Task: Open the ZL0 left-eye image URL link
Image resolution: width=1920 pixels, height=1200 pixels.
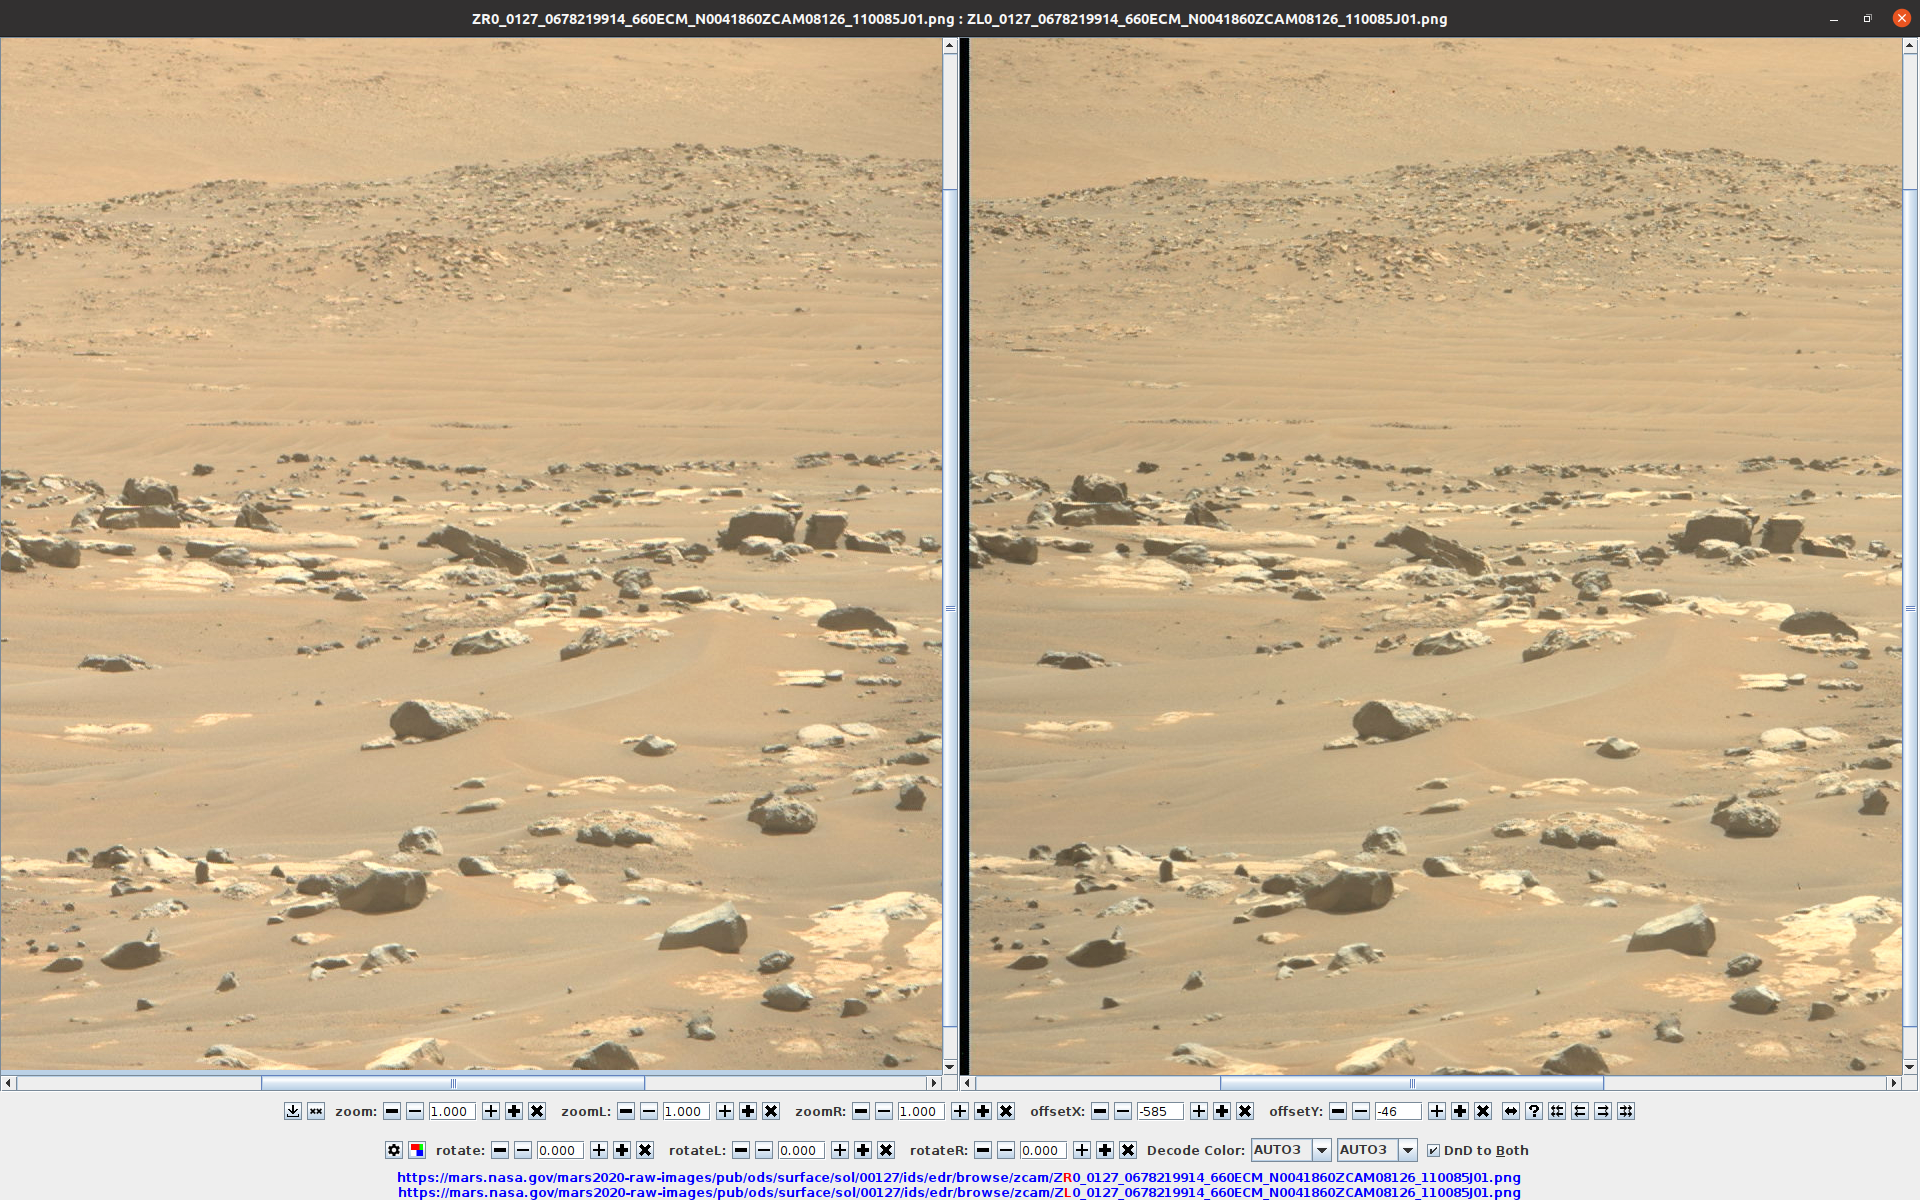Action: point(958,1192)
